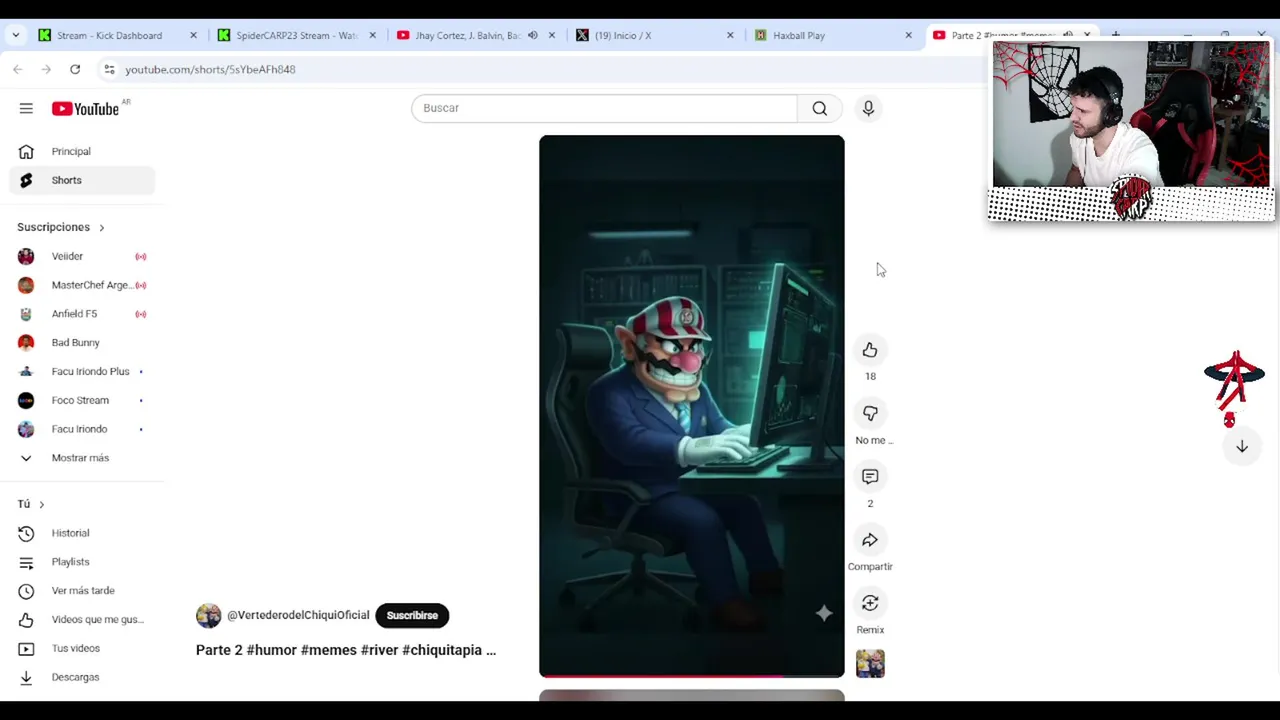This screenshot has height=720, width=1280.
Task: Switch to Stream - Kick Dashboard tab
Action: pos(110,35)
